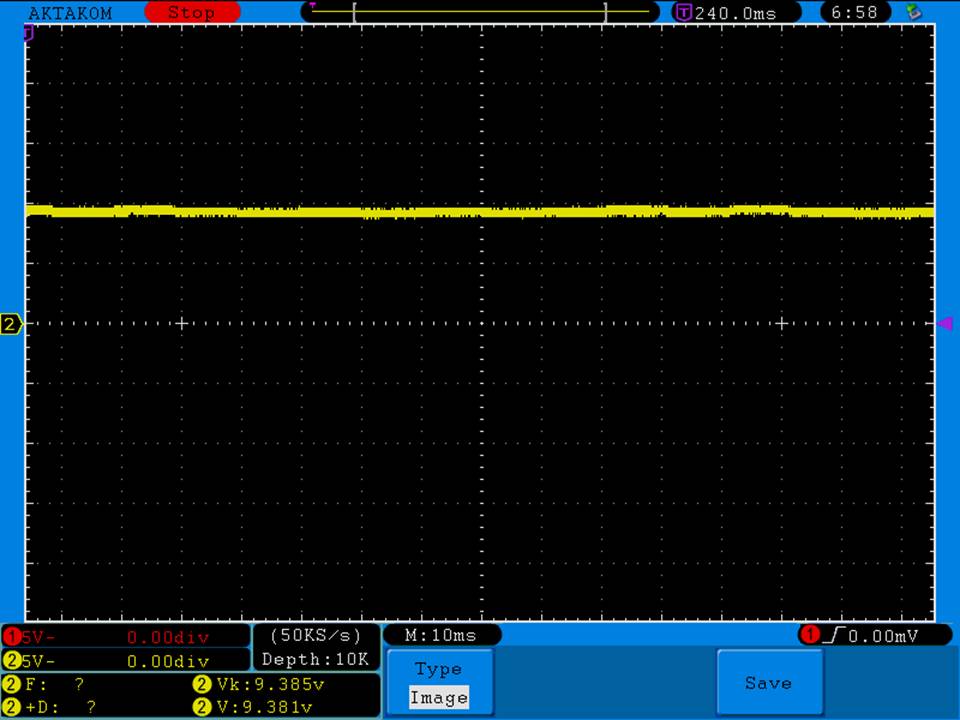Toggle the red Stop run status indicator
This screenshot has width=960, height=720.
coord(191,13)
